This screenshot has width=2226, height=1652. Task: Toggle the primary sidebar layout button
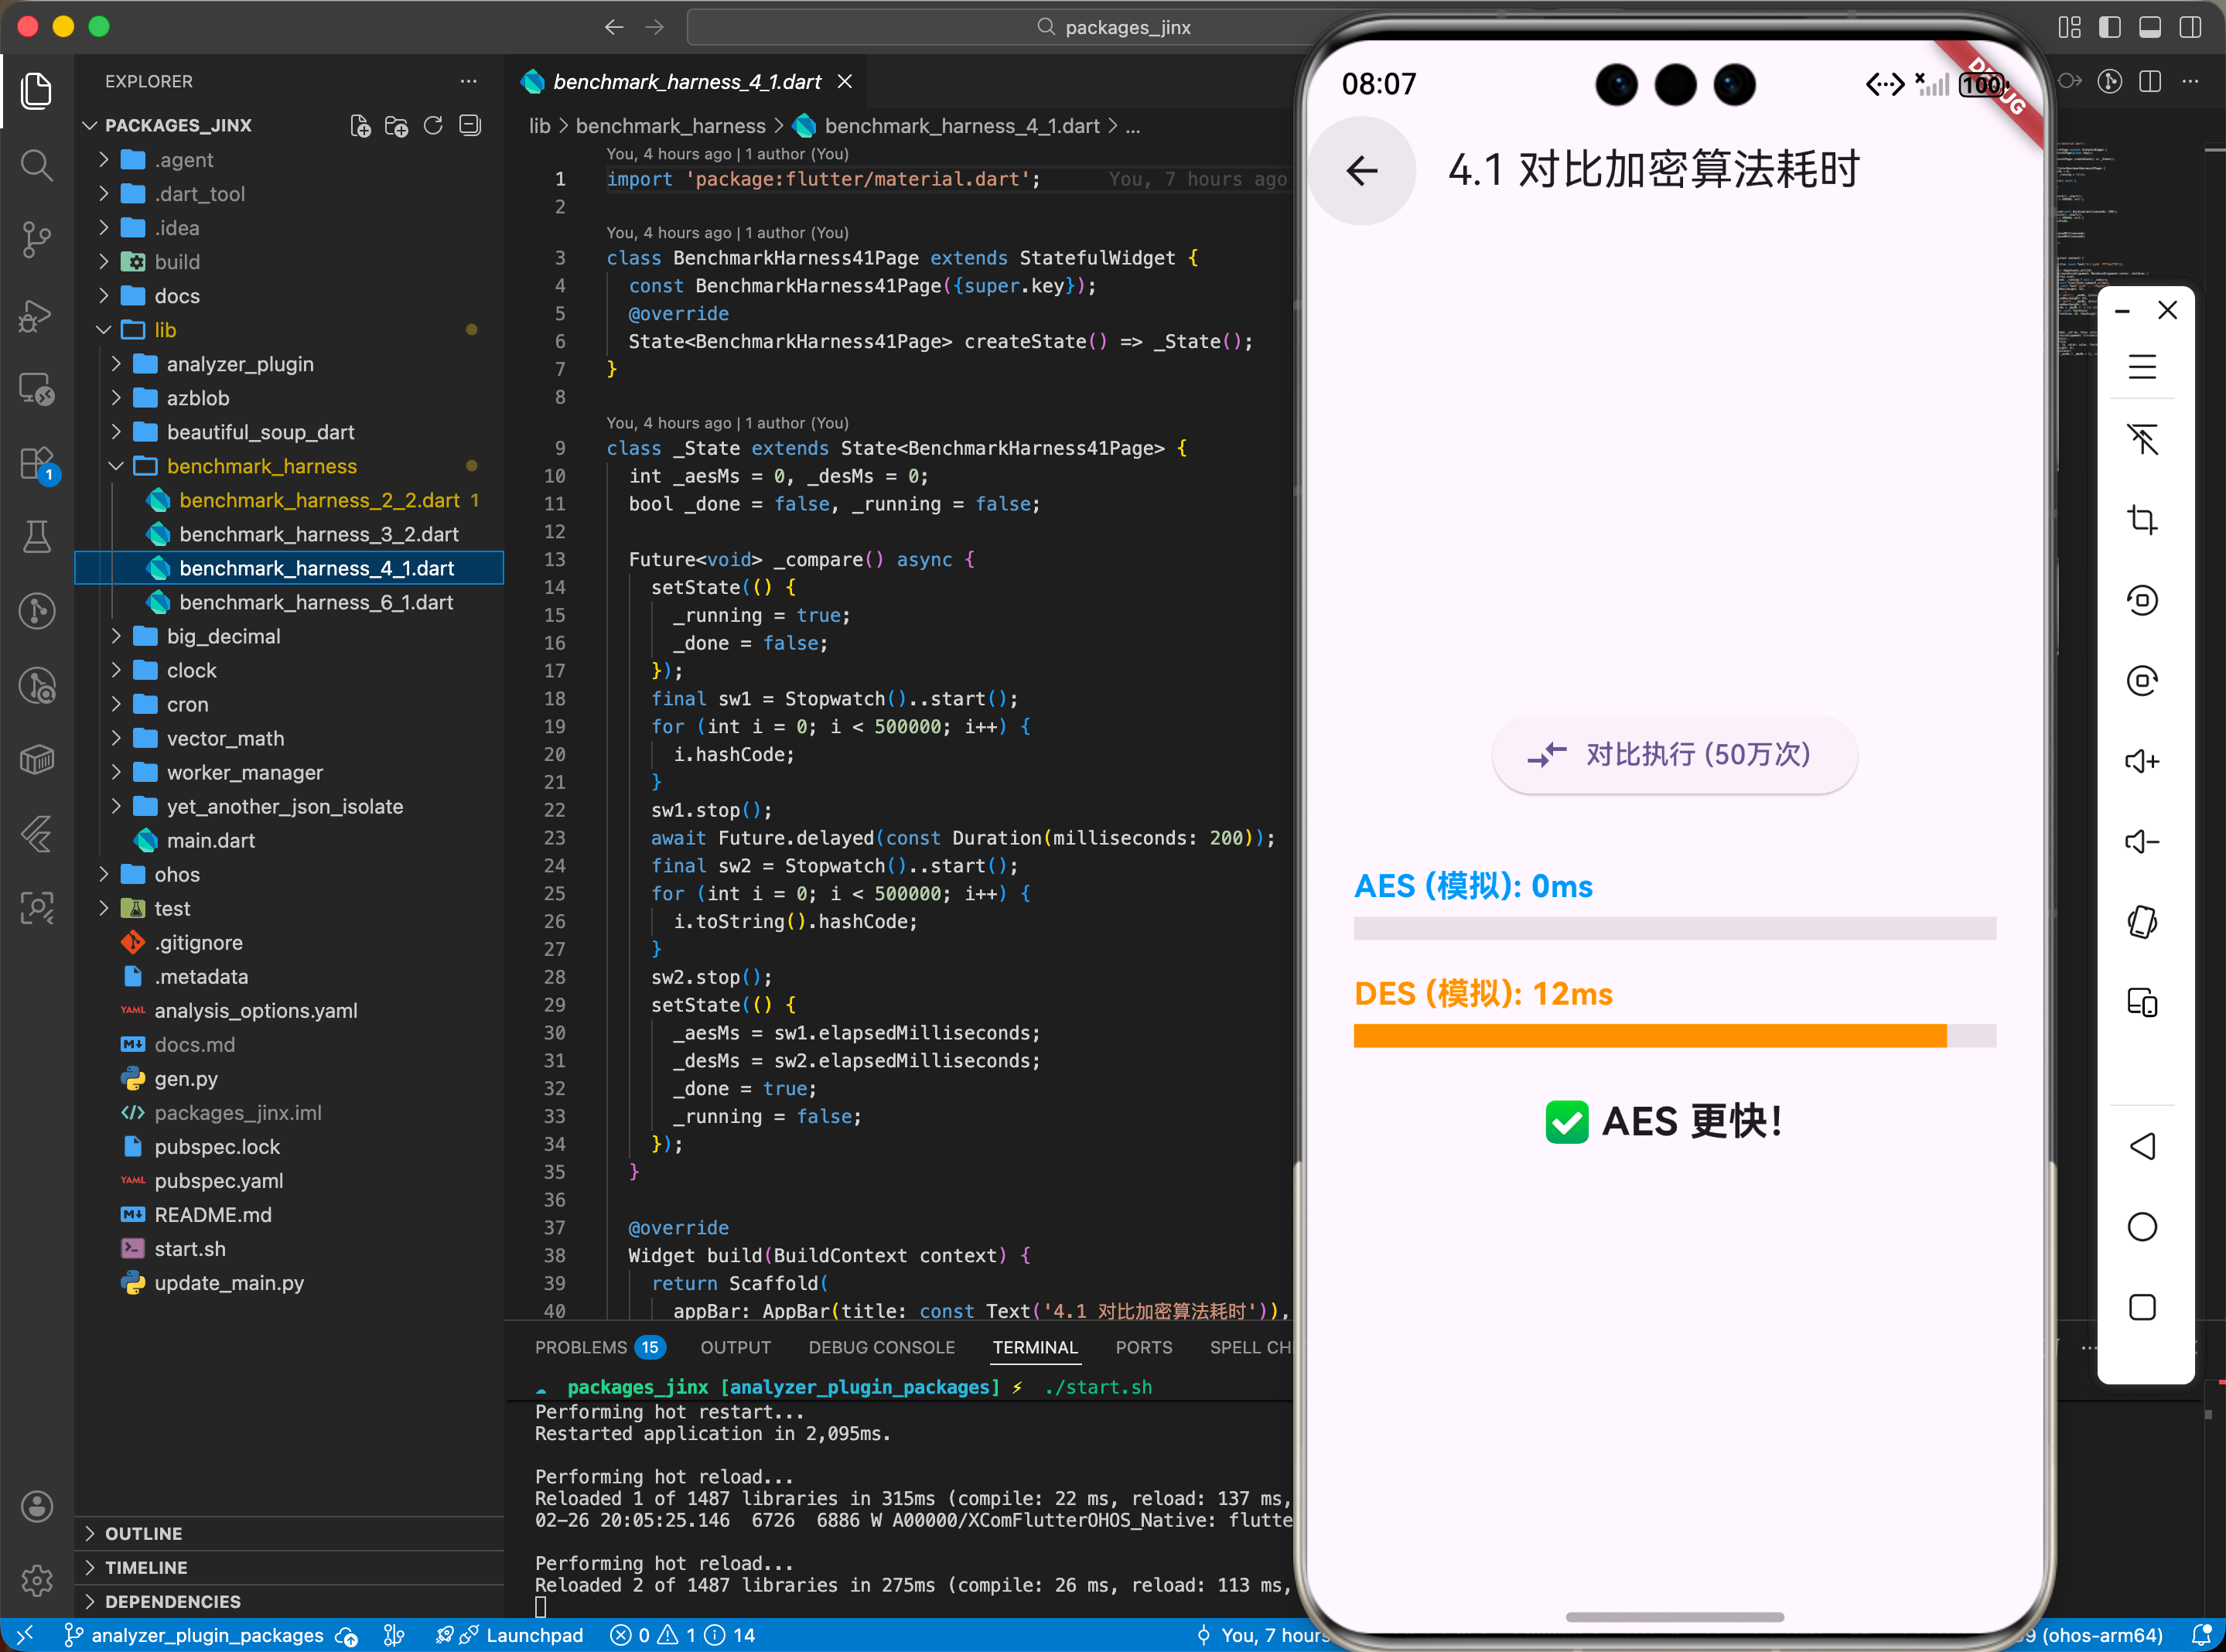2109,27
